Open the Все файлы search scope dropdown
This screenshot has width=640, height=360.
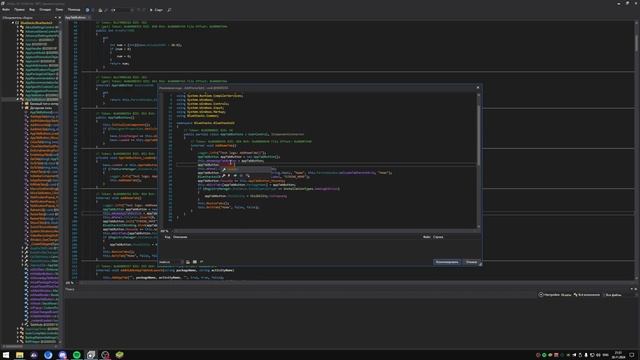613,295
